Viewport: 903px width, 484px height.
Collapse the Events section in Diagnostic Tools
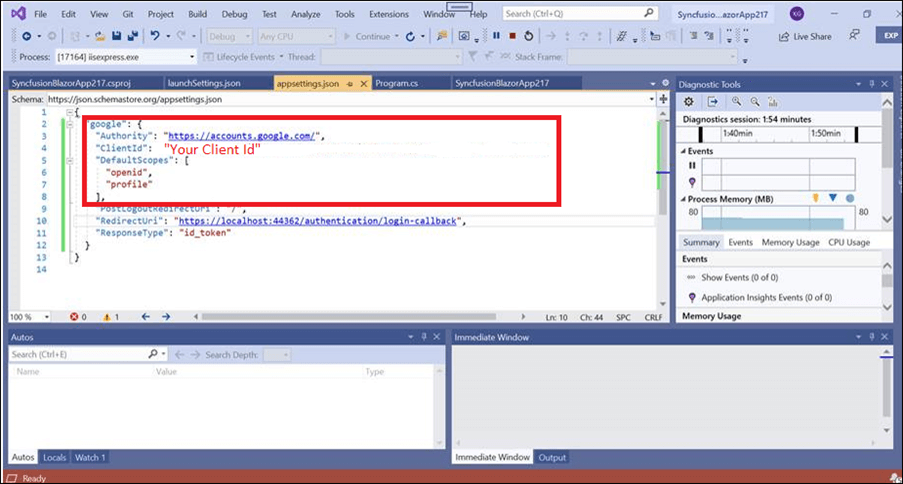686,150
